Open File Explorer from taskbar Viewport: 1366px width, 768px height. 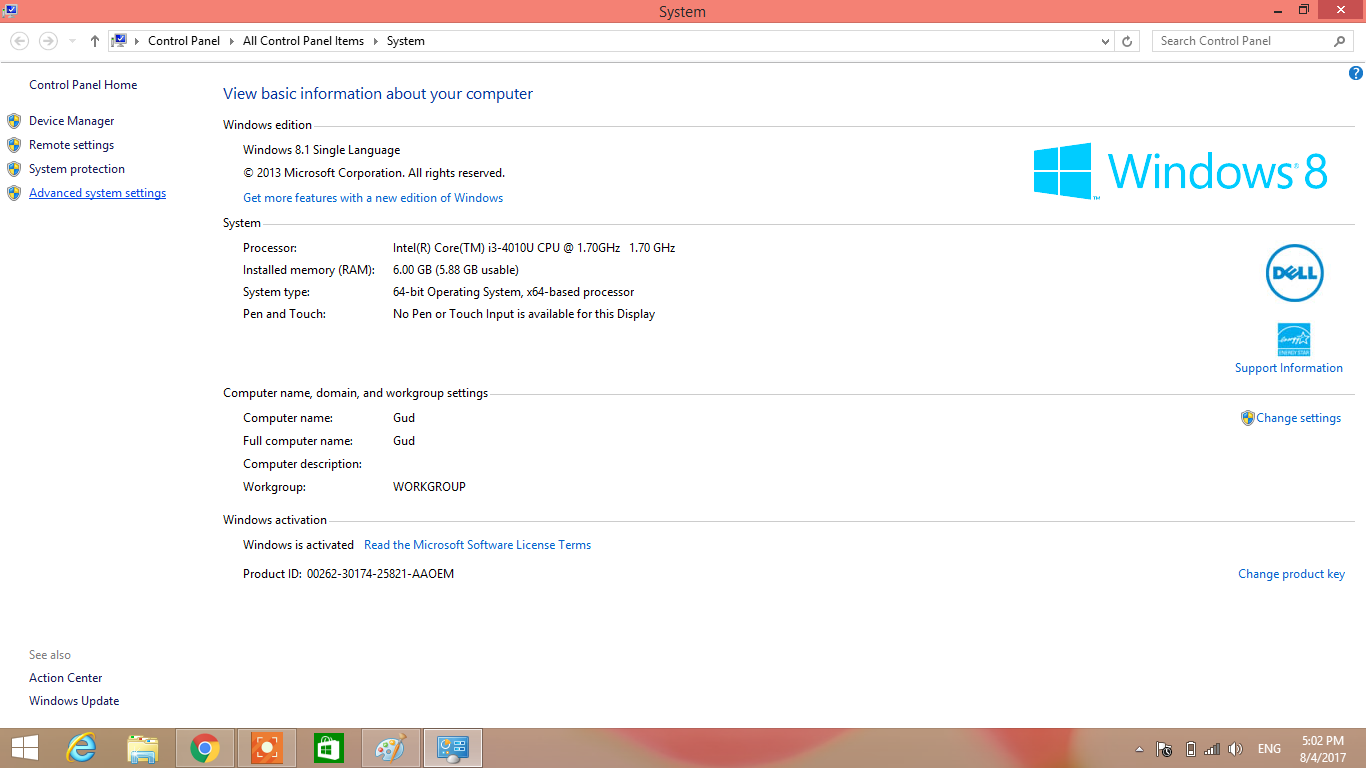point(143,748)
